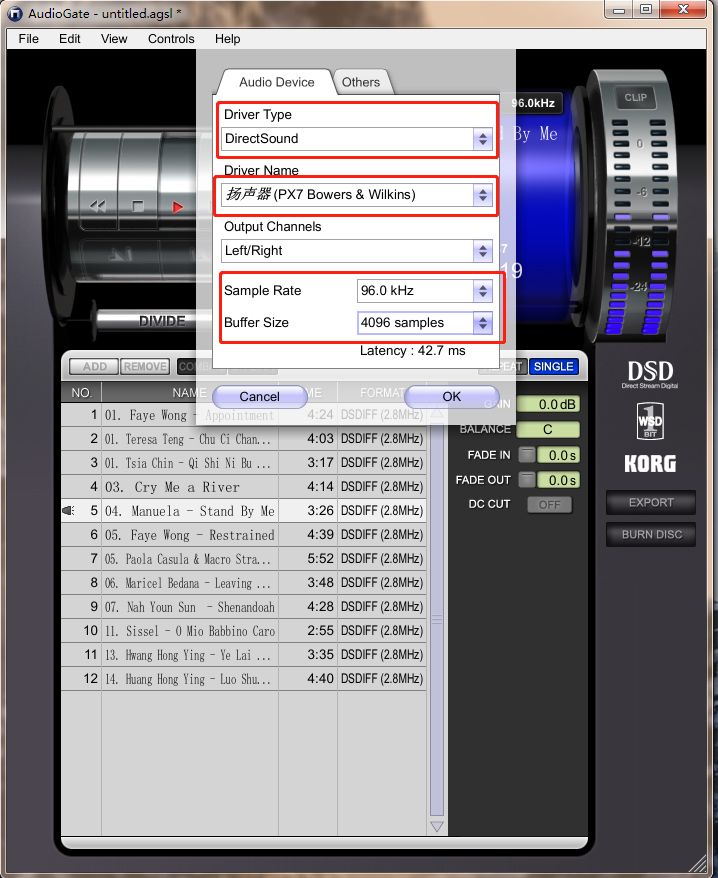Click the GAIN value 0.0 dB
Image resolution: width=718 pixels, height=878 pixels.
coord(548,404)
